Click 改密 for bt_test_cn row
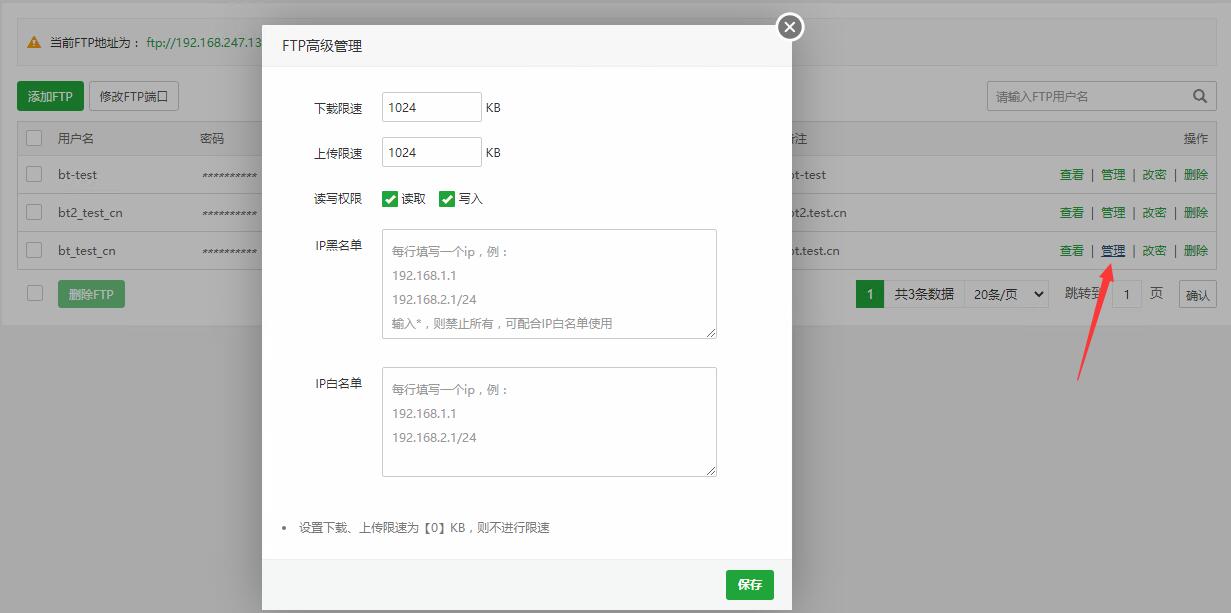 (x=1154, y=251)
